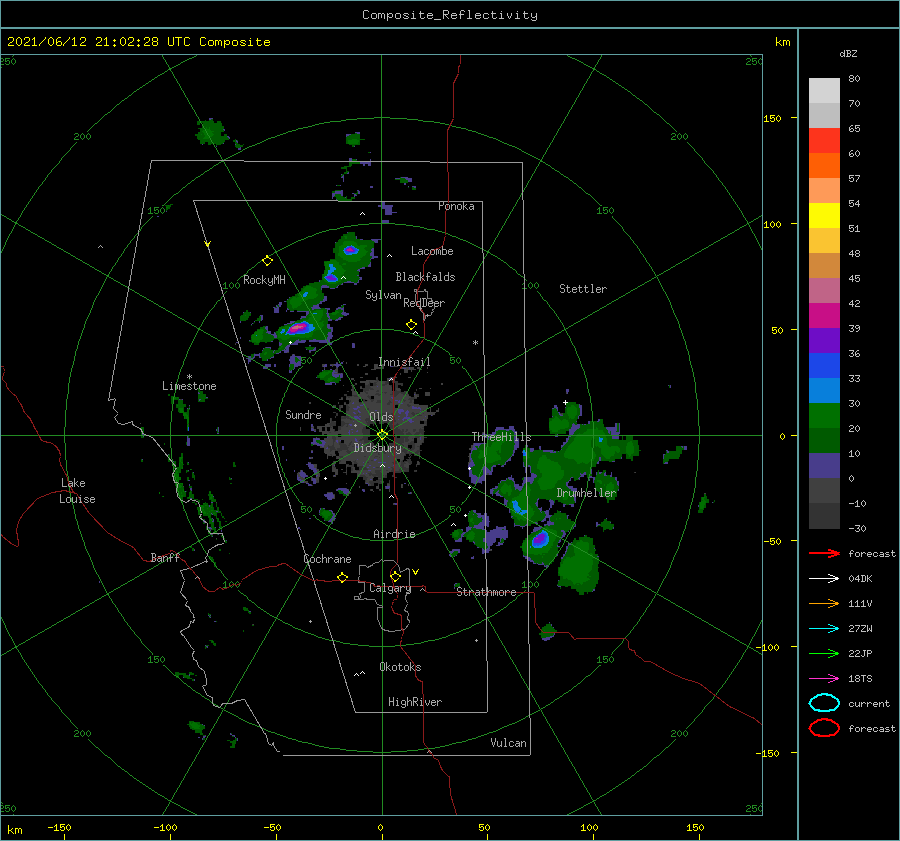Click the Limestone label

pyautogui.click(x=189, y=386)
